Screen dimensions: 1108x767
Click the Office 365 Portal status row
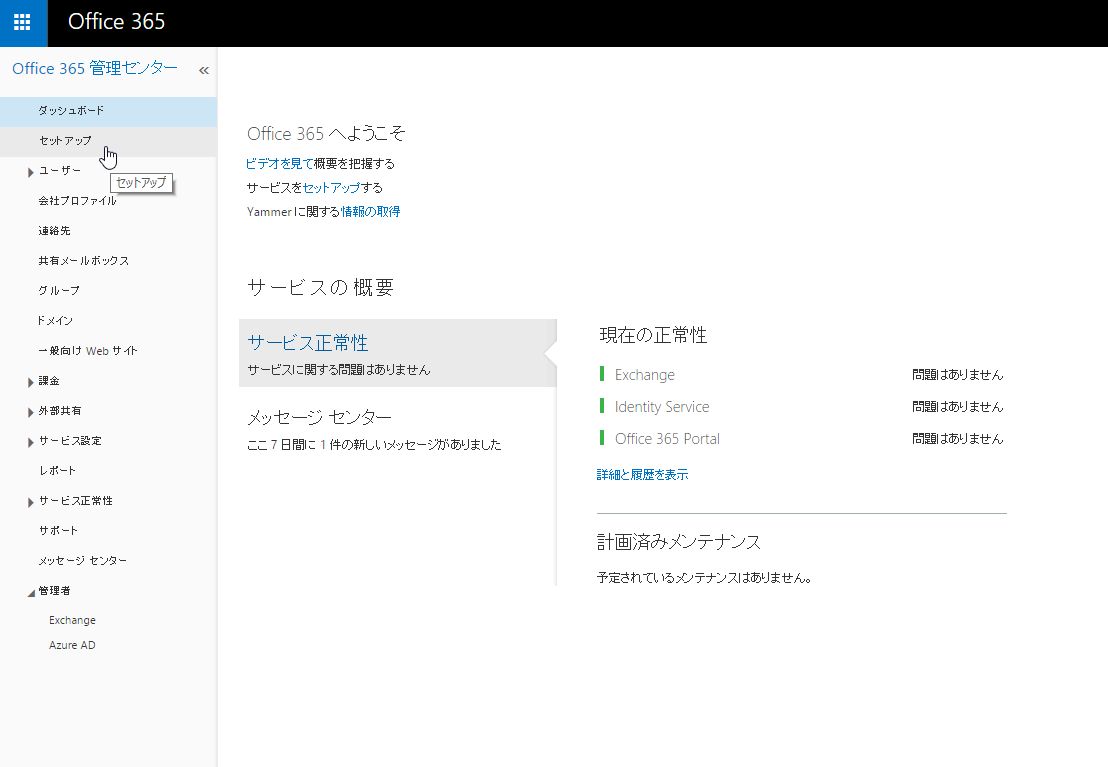pos(802,438)
